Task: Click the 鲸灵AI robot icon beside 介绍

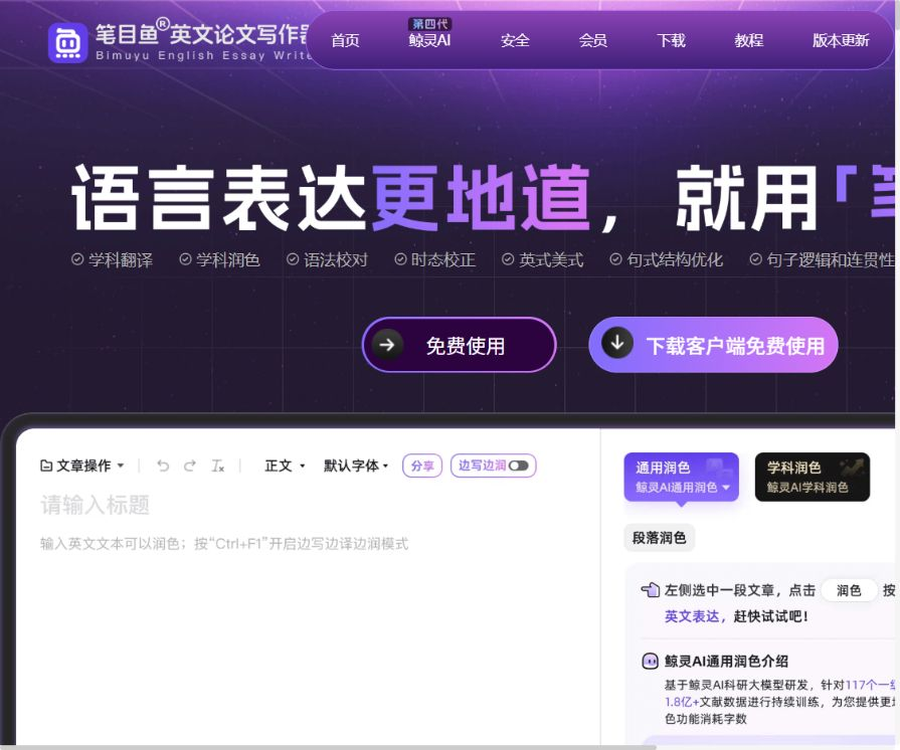Action: 650,661
